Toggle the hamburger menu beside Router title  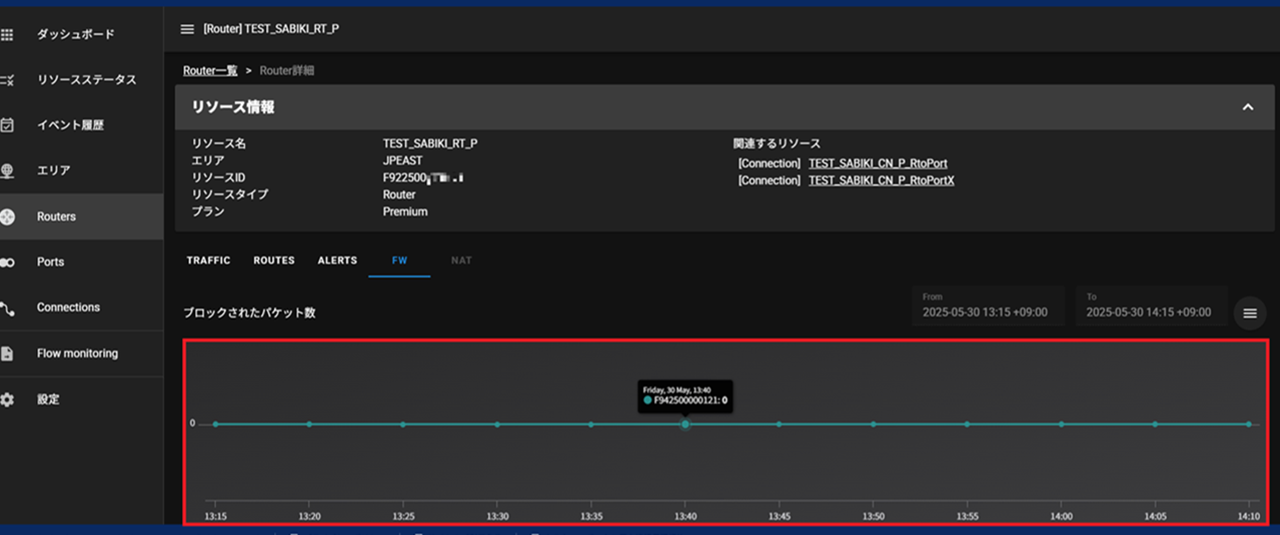tap(187, 29)
